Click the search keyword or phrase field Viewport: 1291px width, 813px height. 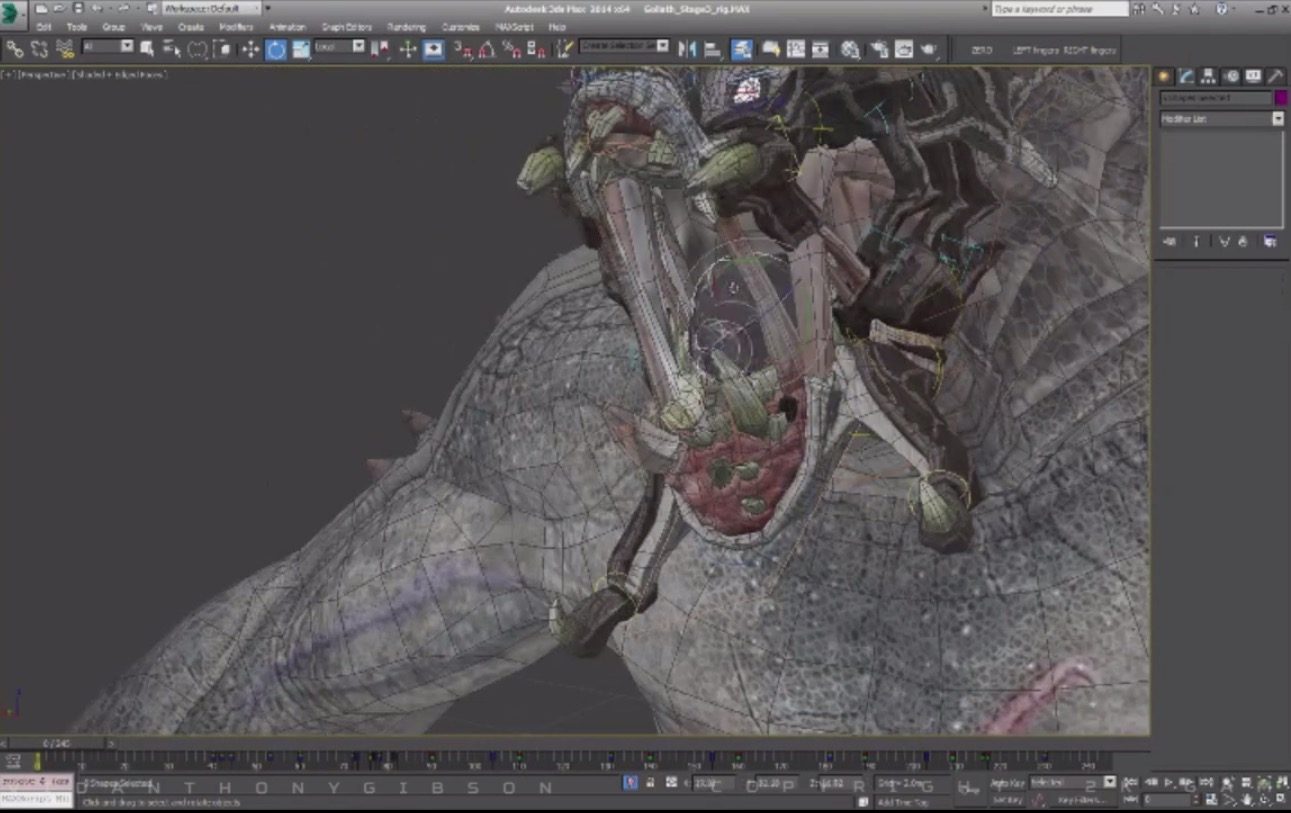pos(1059,8)
